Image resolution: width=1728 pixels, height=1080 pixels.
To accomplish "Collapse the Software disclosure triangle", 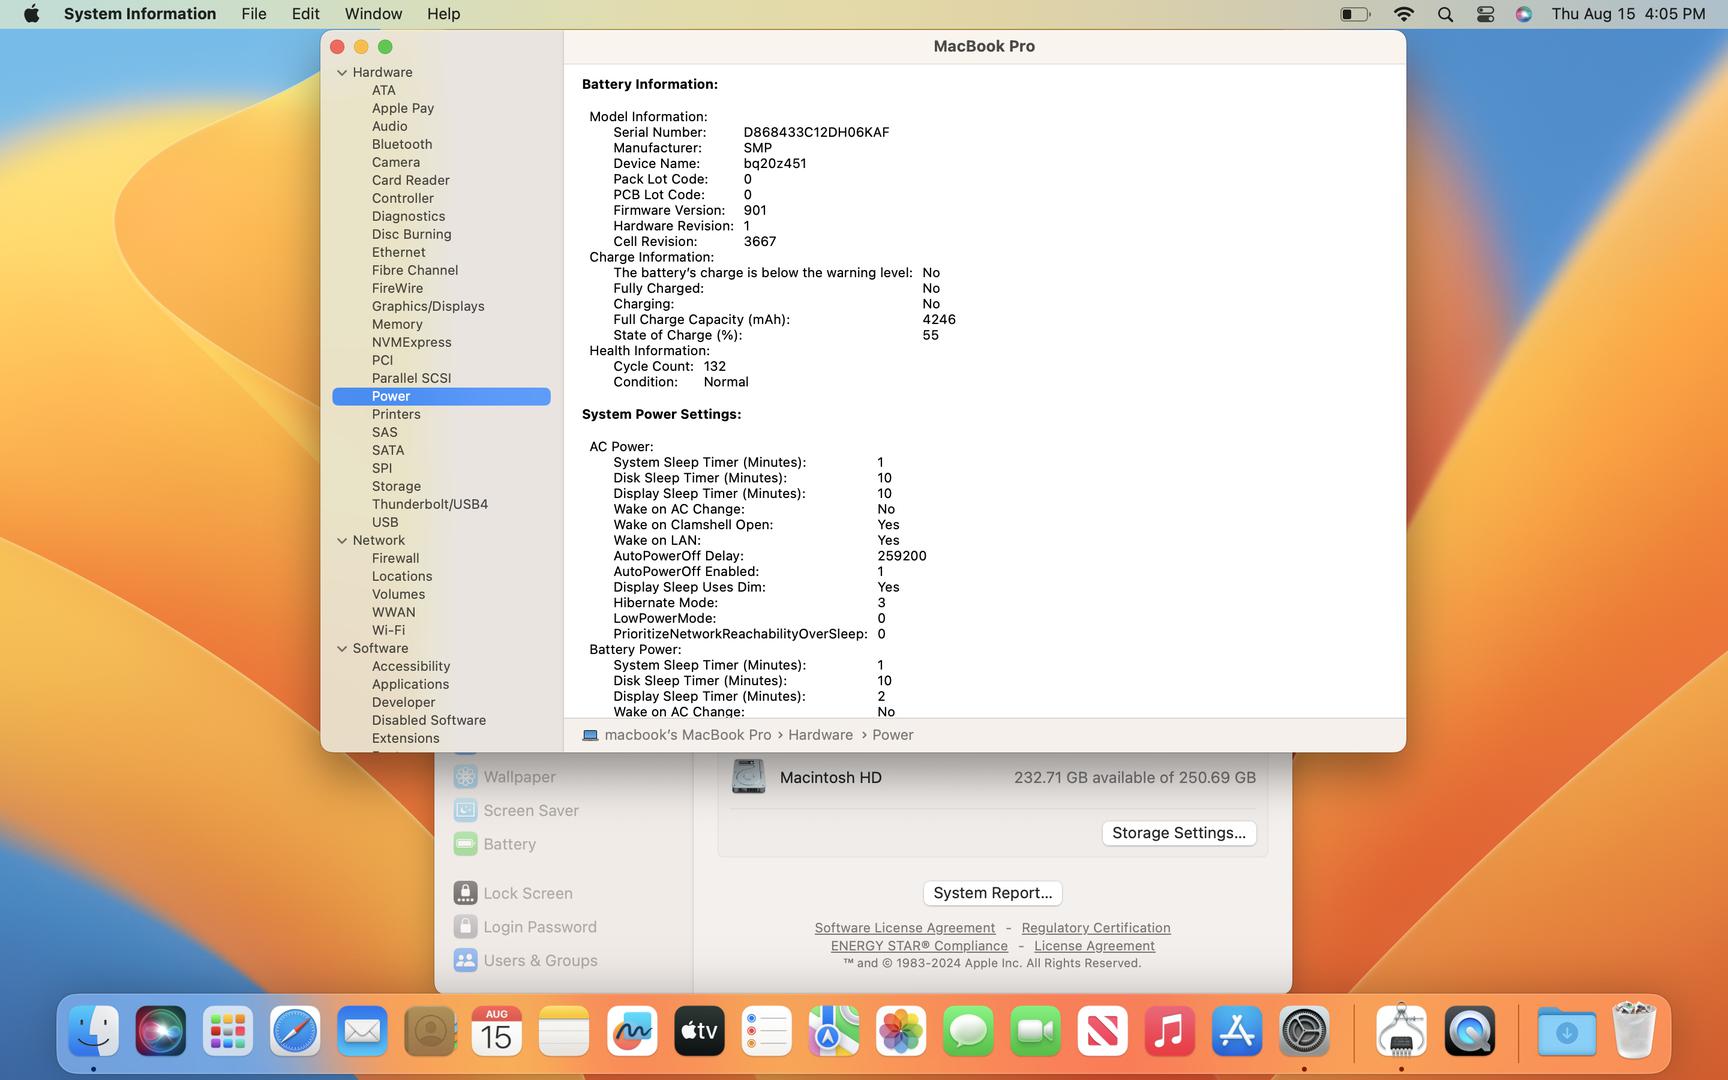I will click(342, 649).
